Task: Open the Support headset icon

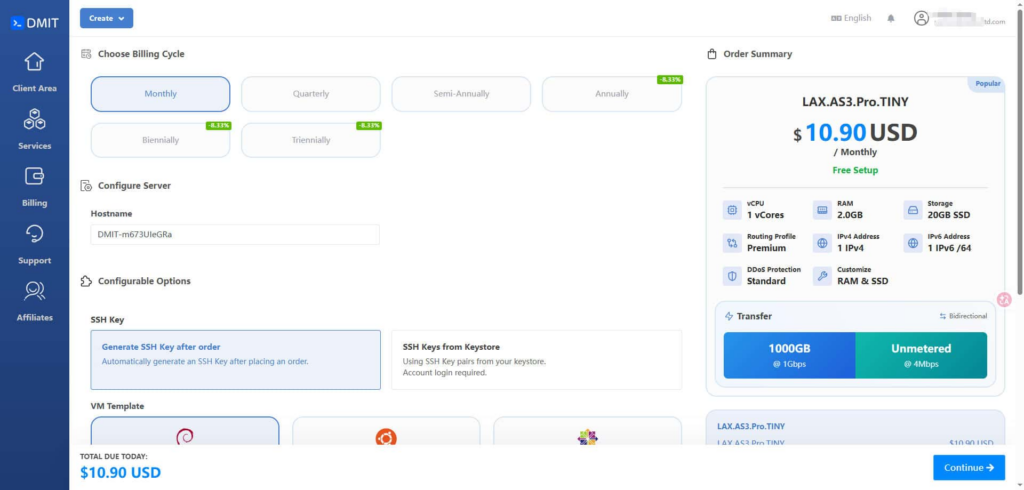Action: (34, 233)
